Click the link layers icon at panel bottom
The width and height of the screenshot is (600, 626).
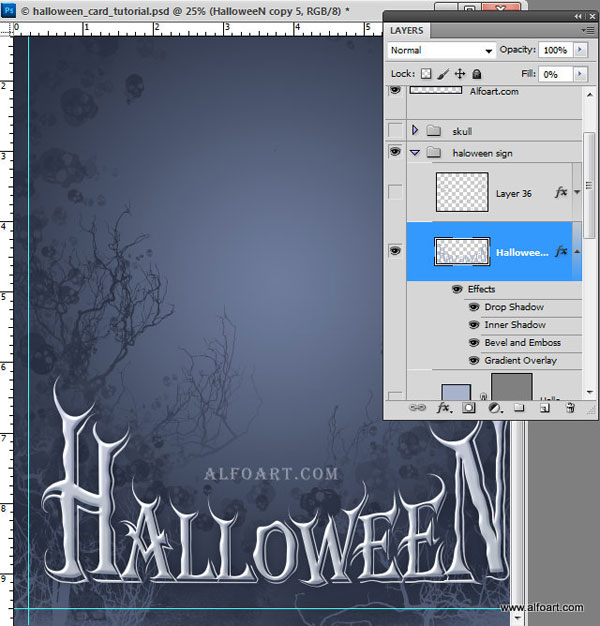(417, 408)
